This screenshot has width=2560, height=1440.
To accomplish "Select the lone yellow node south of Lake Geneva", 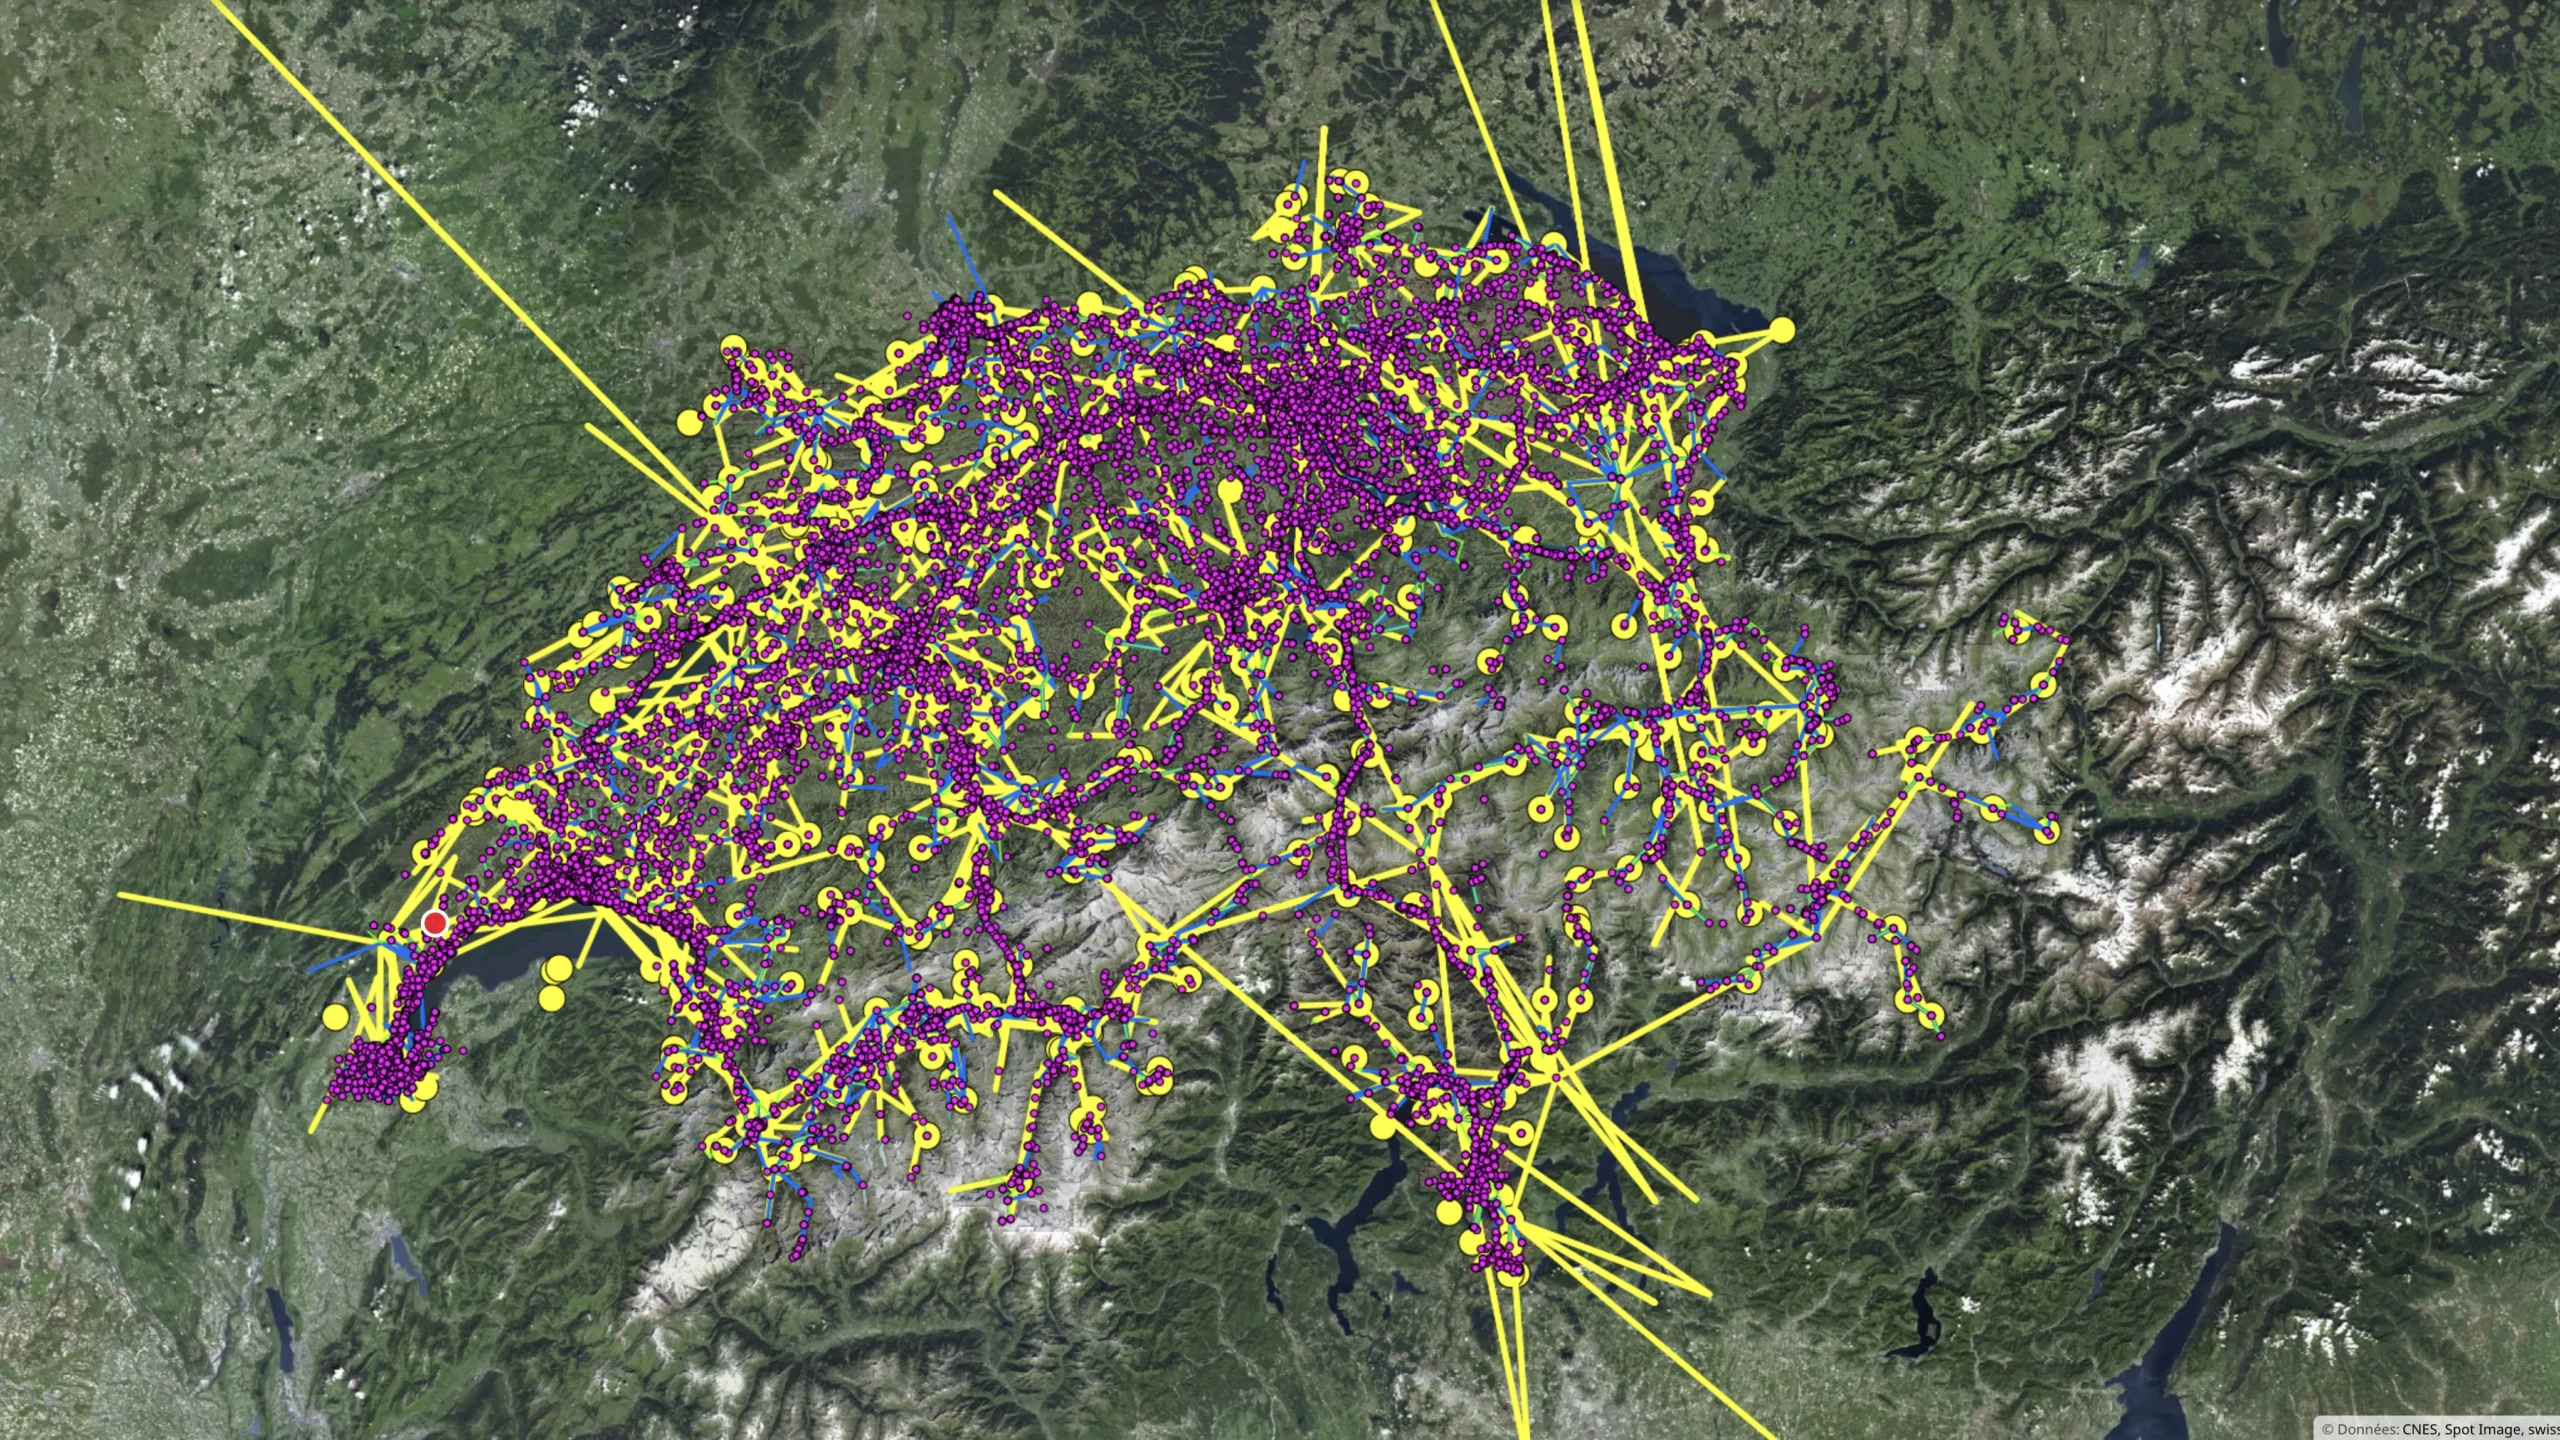I will coord(550,998).
